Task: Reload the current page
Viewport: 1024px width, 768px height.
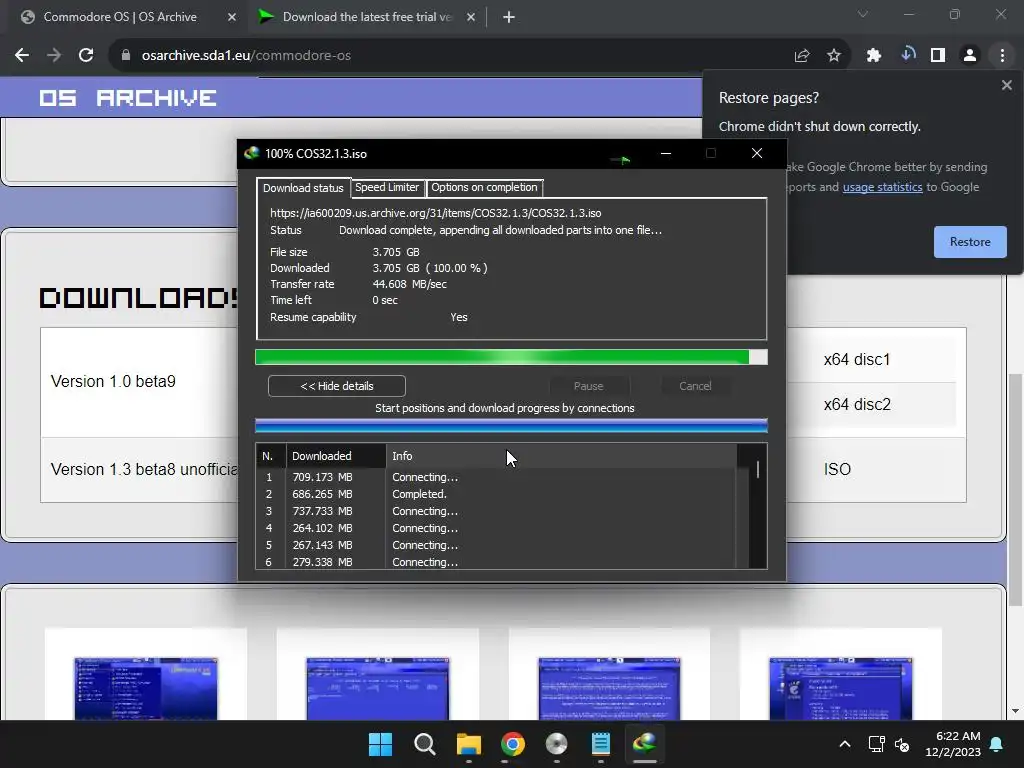Action: click(86, 56)
